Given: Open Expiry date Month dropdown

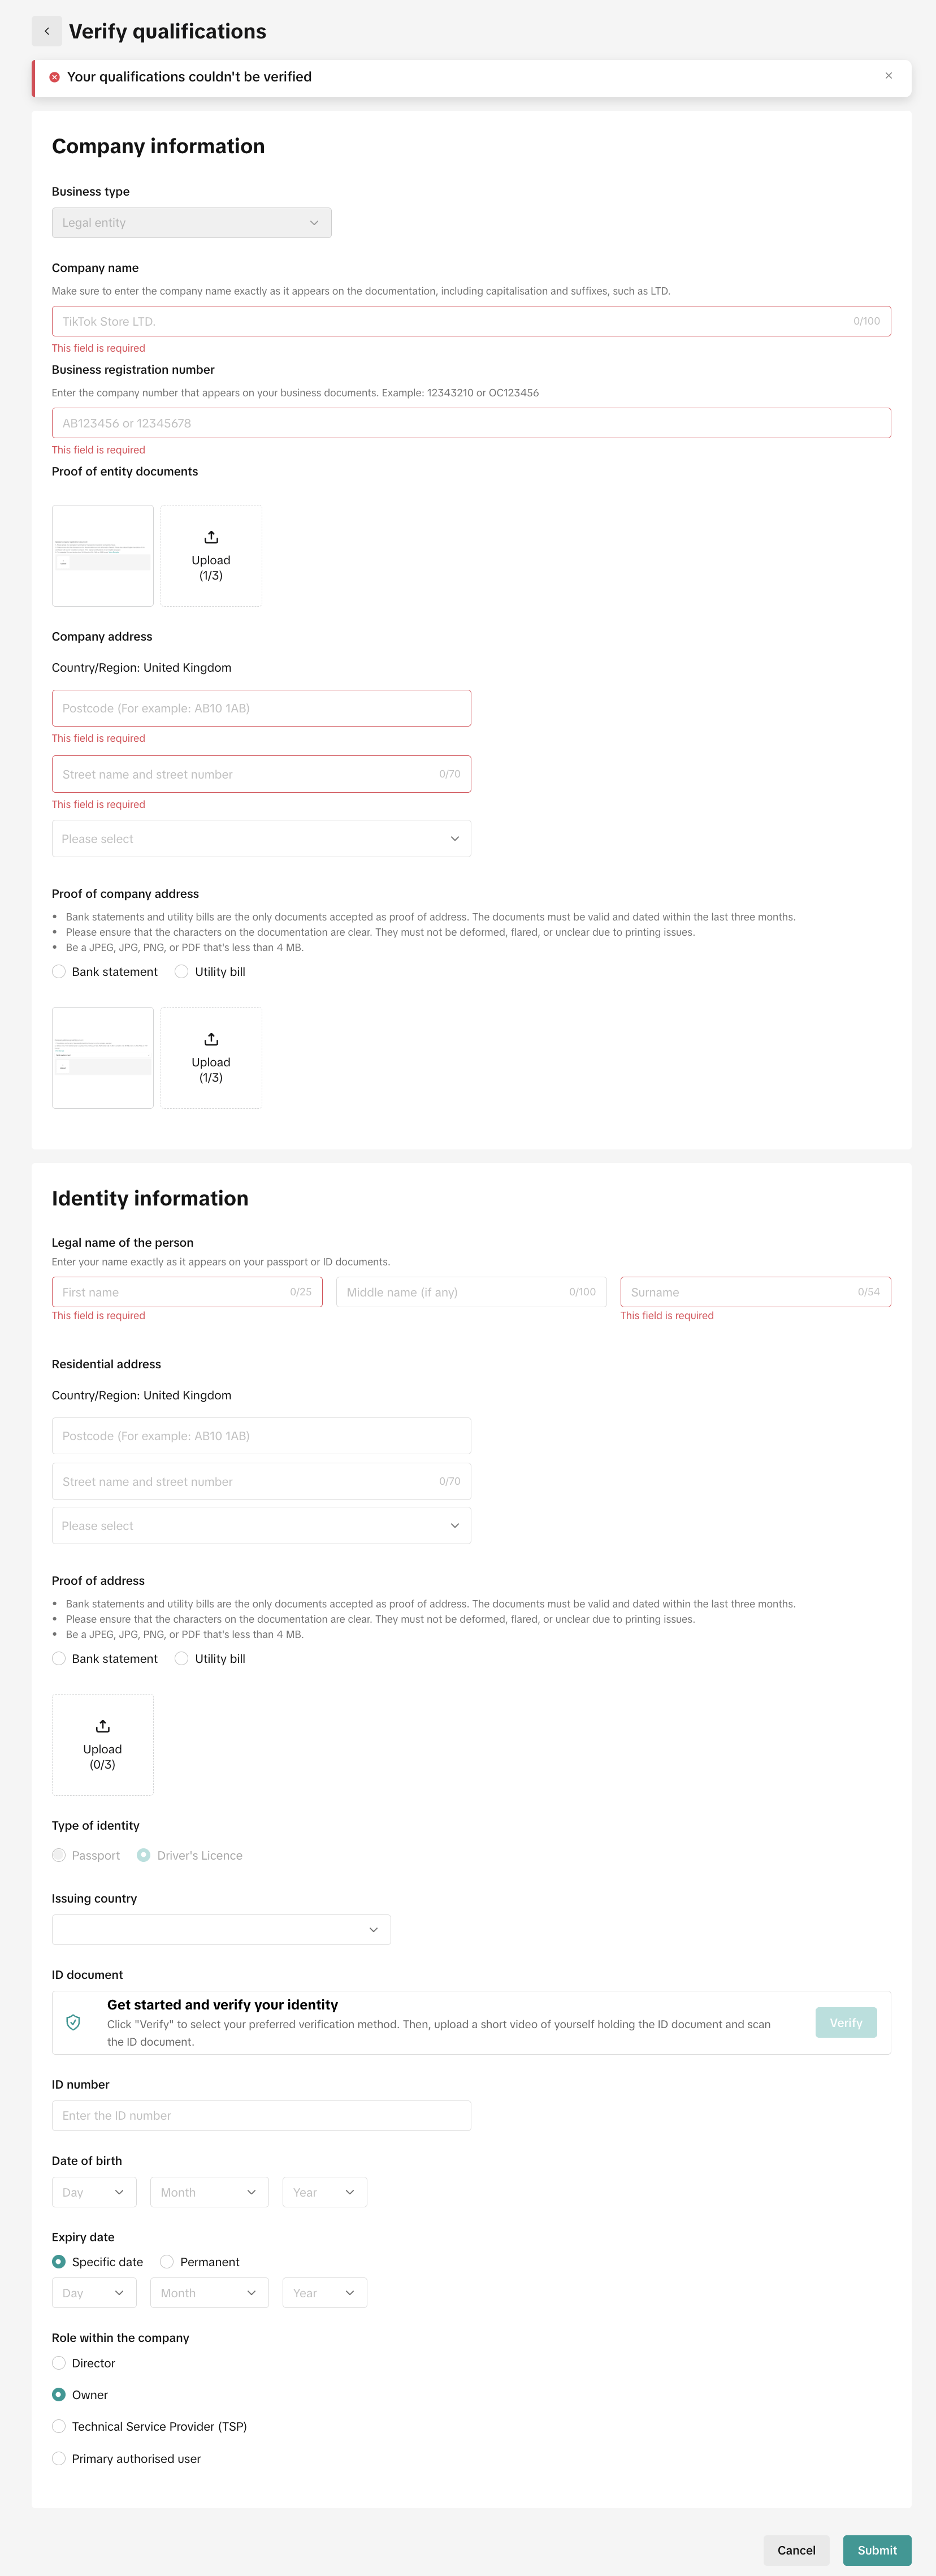Looking at the screenshot, I should (x=209, y=2293).
